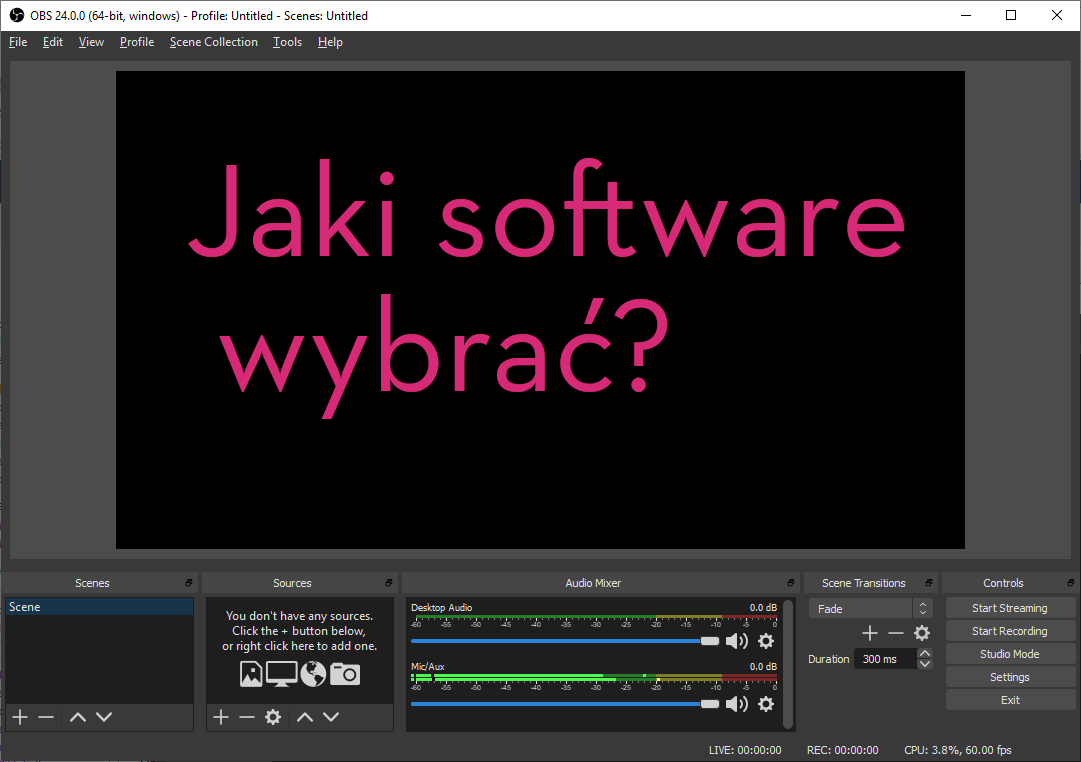Remove source with minus icon
This screenshot has width=1081, height=762.
(247, 717)
